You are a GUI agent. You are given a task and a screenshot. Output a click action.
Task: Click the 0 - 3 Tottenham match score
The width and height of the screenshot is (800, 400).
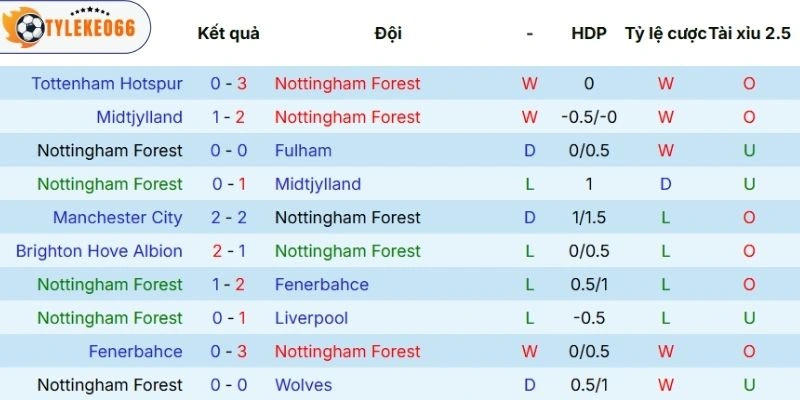[x=229, y=84]
